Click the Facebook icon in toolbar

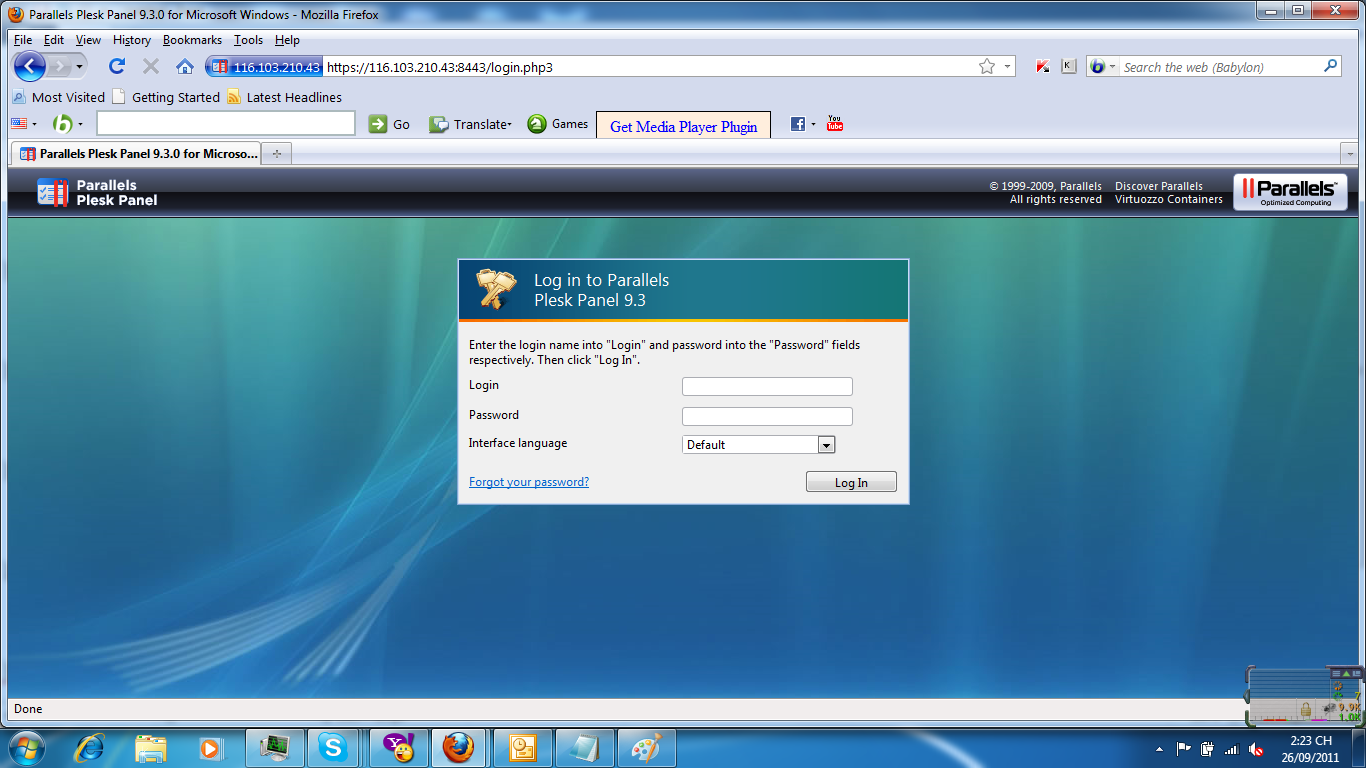[x=798, y=124]
